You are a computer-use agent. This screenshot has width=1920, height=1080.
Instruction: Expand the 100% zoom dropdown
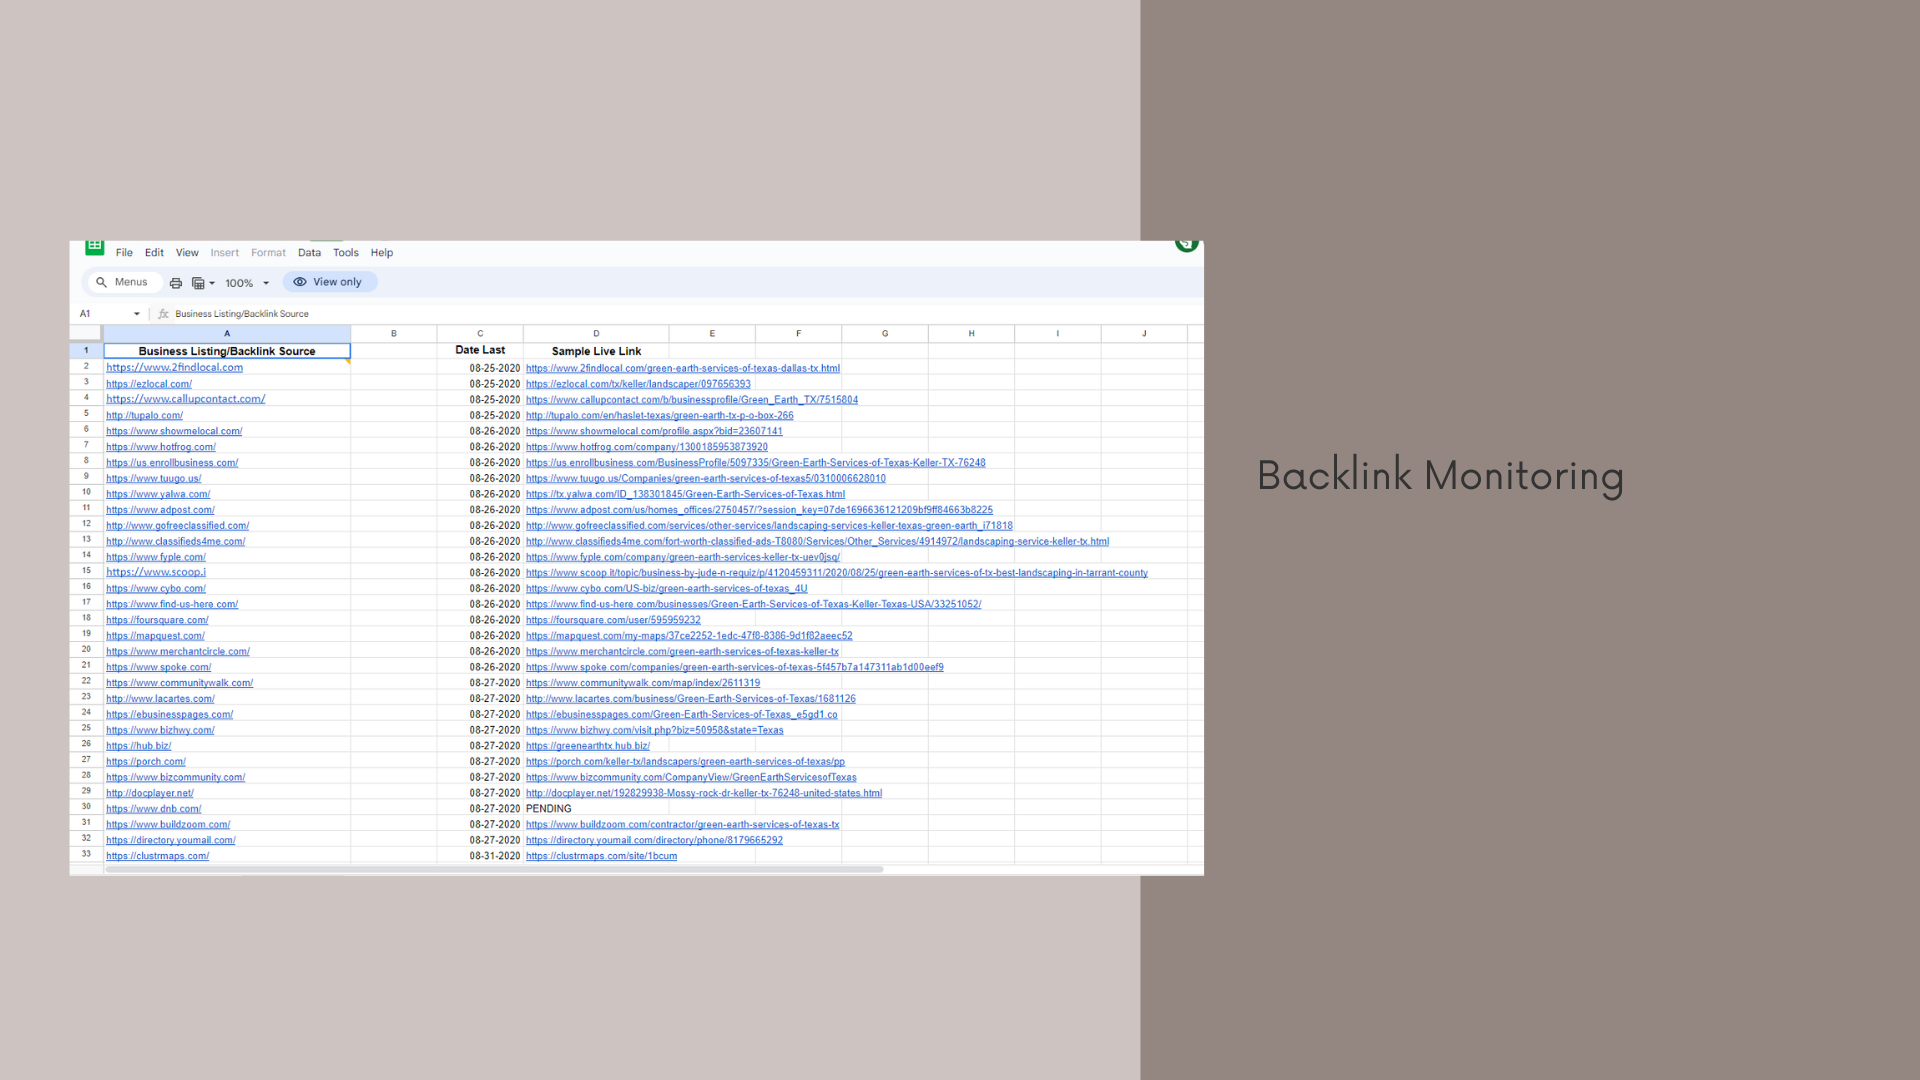(266, 283)
